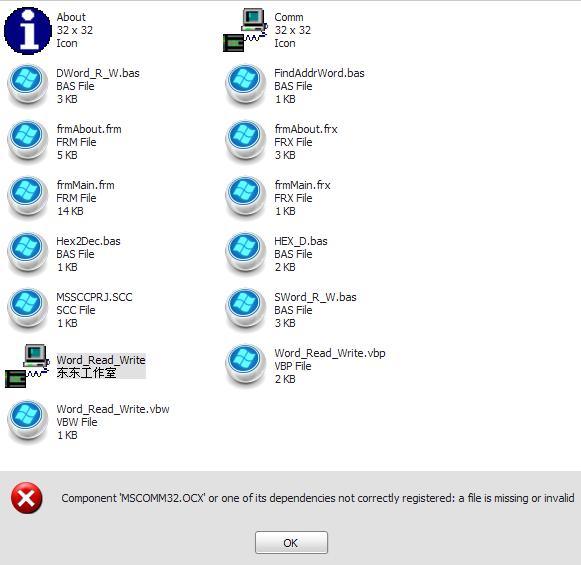Select the Hex2Dec.bas file icon
Image resolution: width=581 pixels, height=565 pixels.
click(x=28, y=253)
